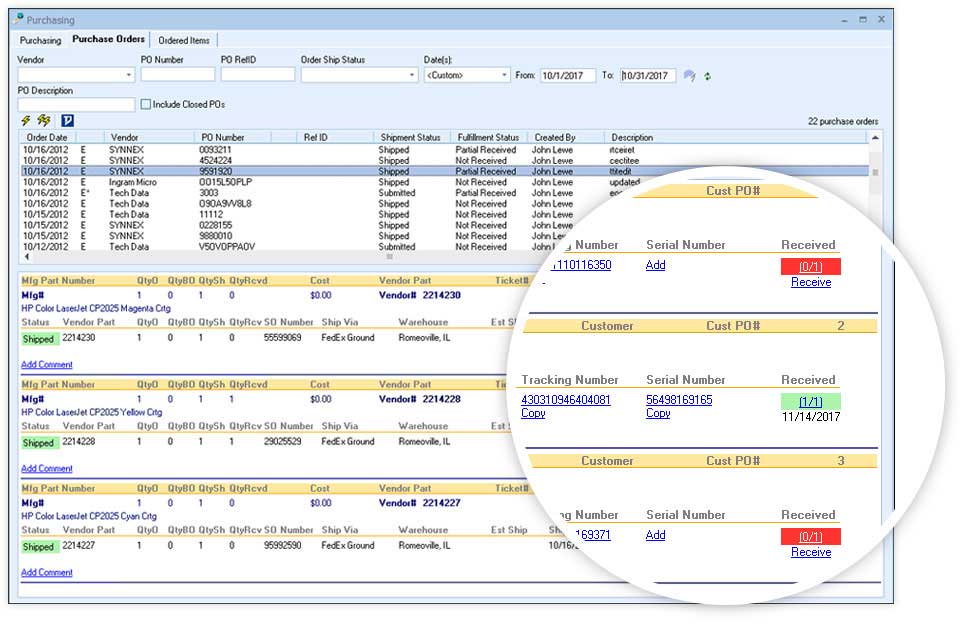Screen dimensions: 964x624
Task: Open the Order Ship Status dropdown
Action: pos(410,74)
